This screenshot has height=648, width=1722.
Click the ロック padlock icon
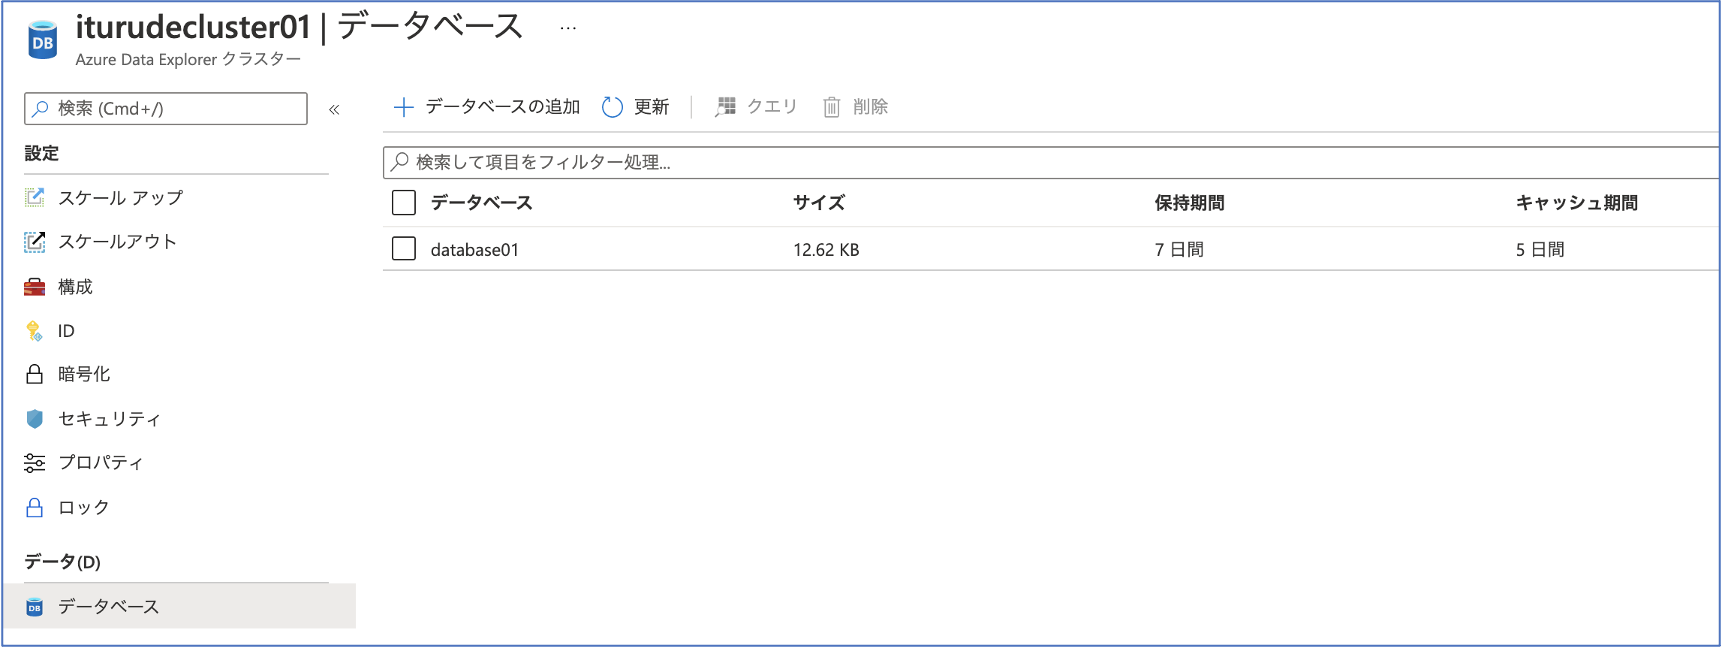click(x=35, y=507)
